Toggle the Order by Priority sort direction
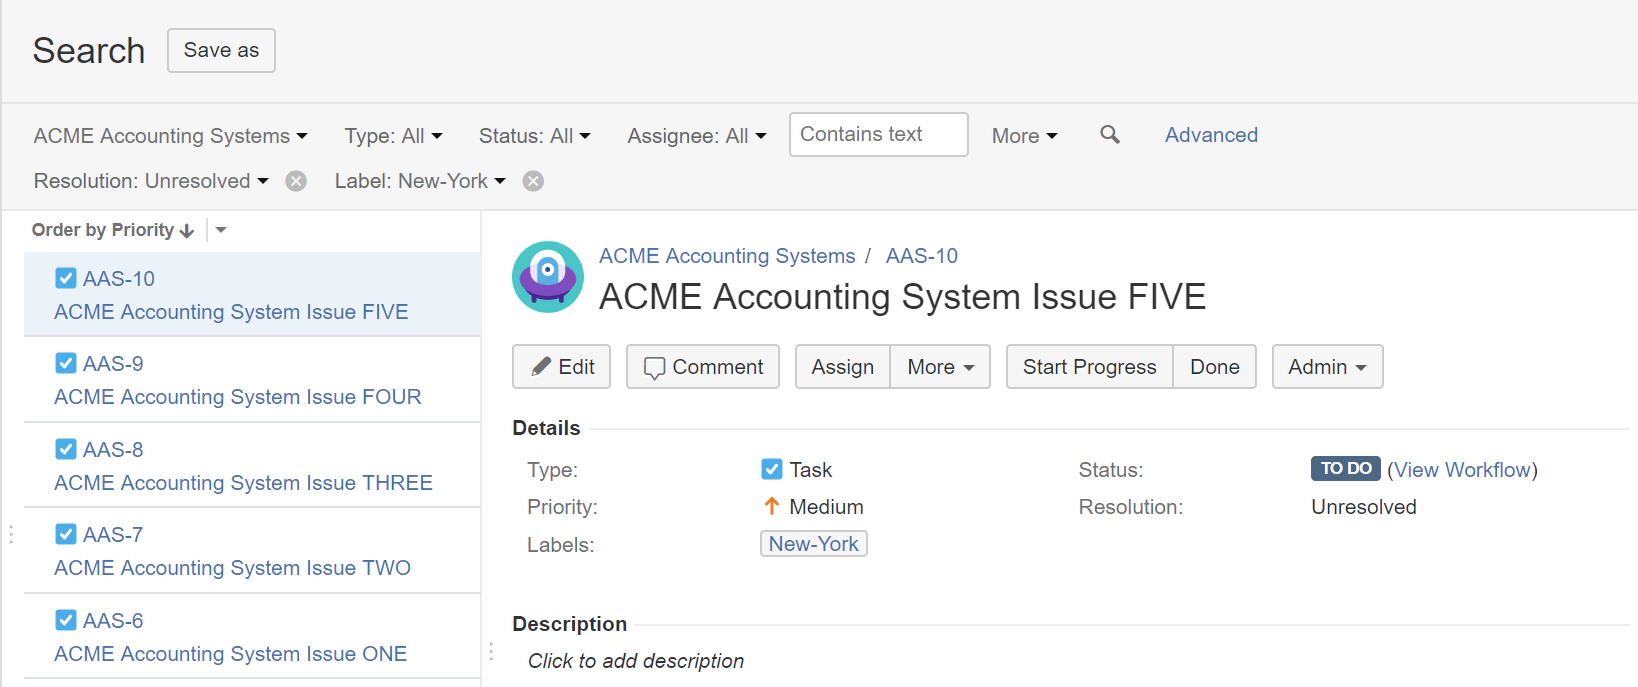The height and width of the screenshot is (687, 1638). (x=186, y=231)
